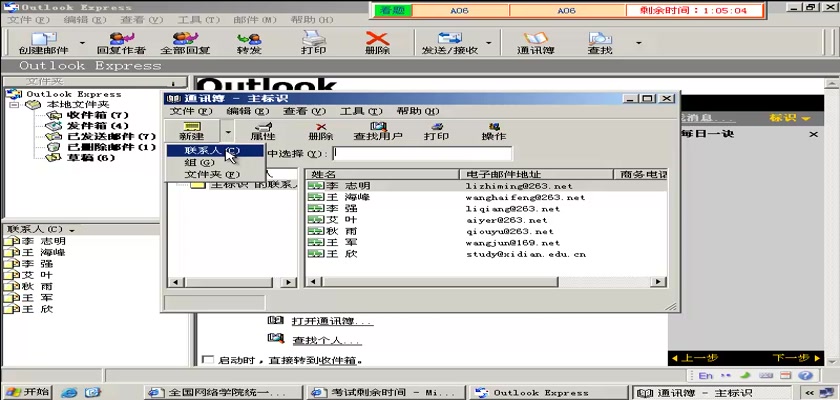
Task: Click the Delete (删除) icon in Outlook toolbar
Action: 377,43
